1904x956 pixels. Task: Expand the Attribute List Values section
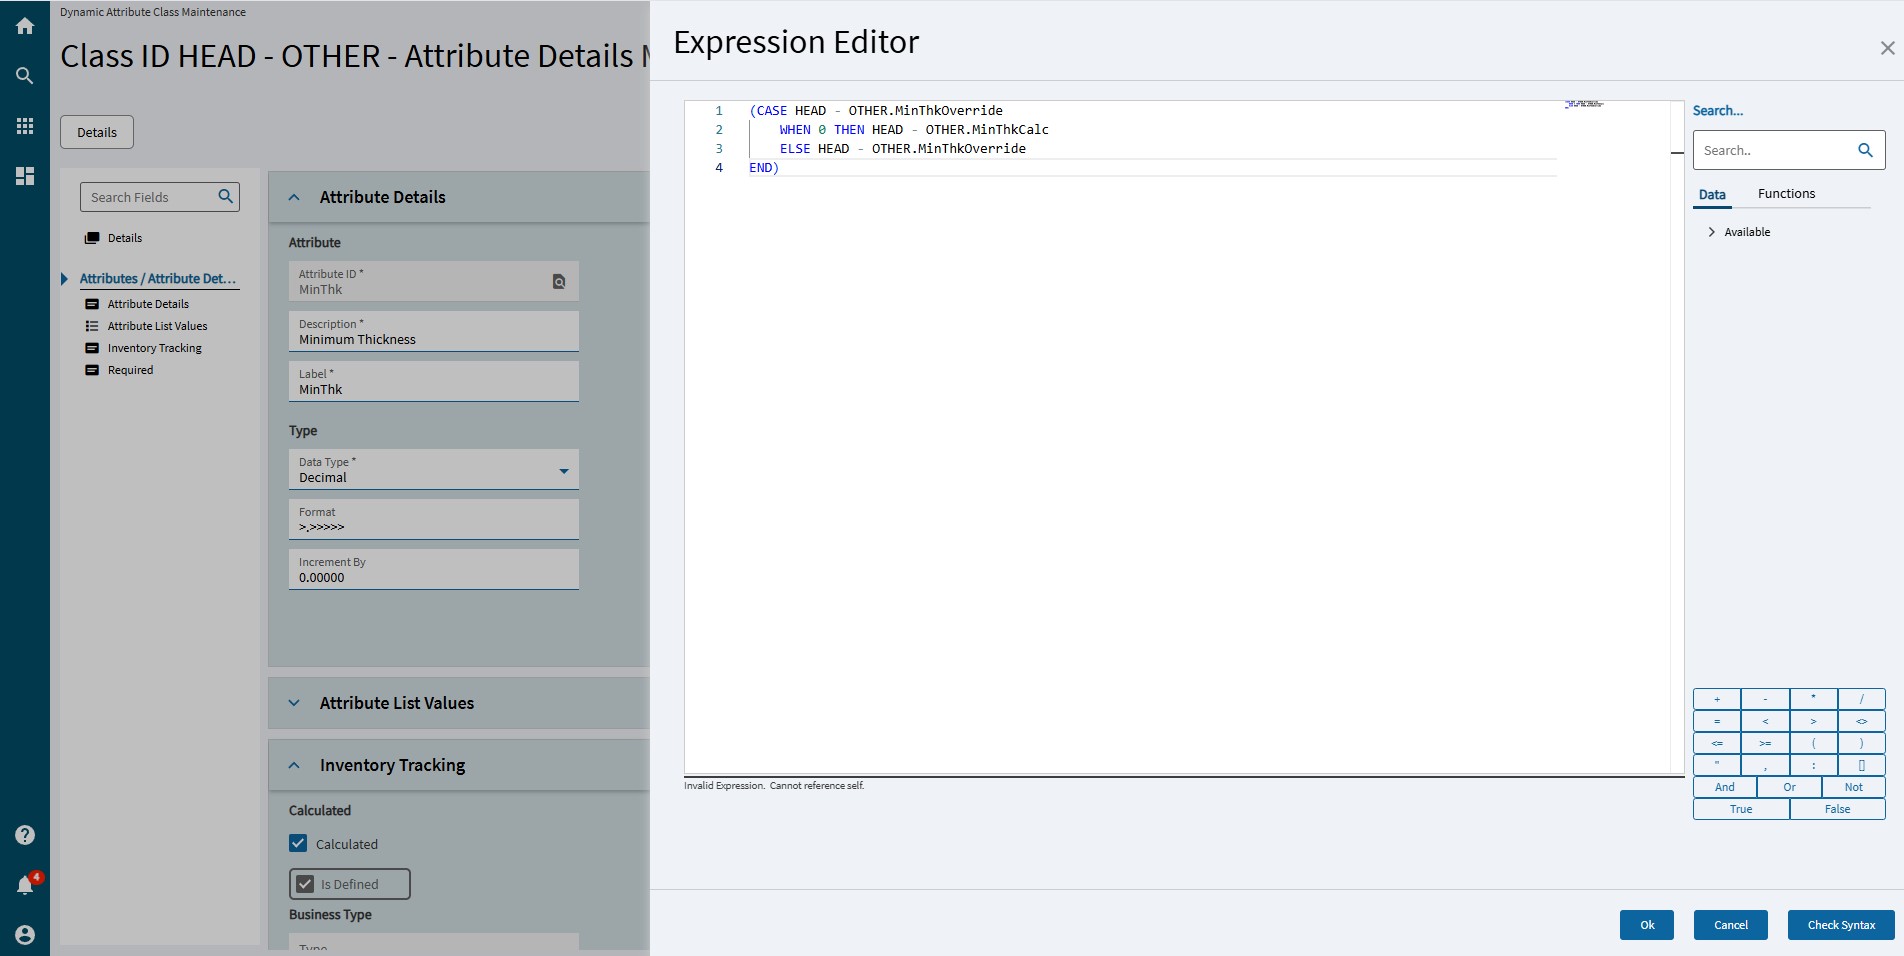(294, 703)
